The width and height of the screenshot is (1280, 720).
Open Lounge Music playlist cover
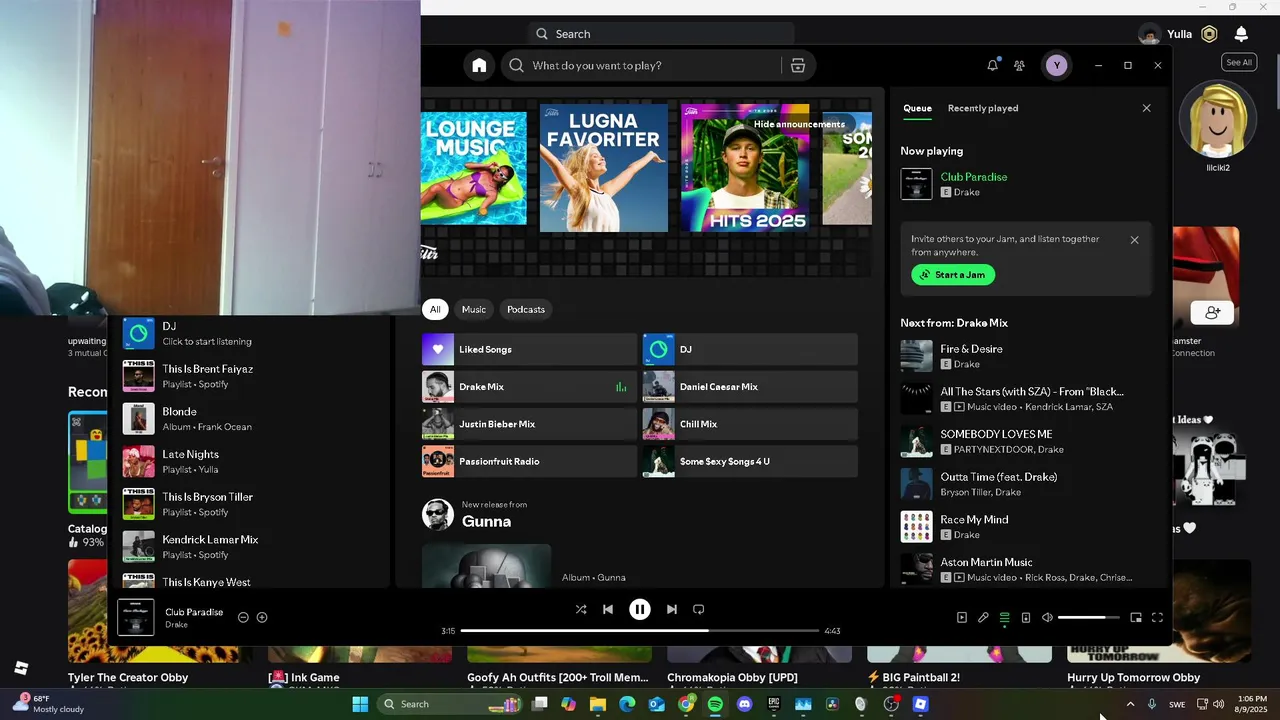pos(474,168)
